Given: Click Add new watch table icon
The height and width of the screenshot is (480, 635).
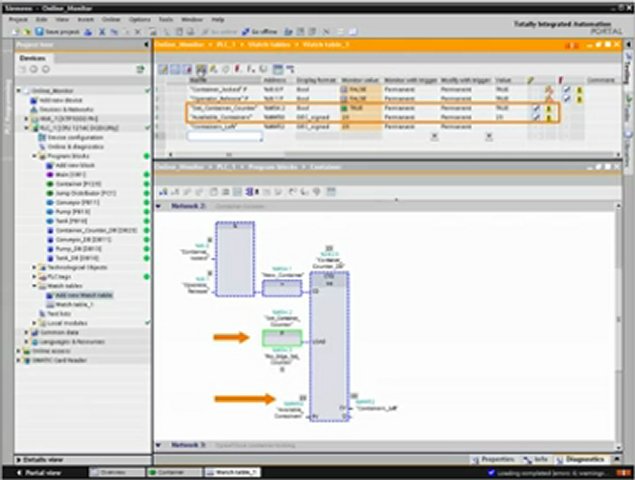Looking at the screenshot, I should [82, 295].
